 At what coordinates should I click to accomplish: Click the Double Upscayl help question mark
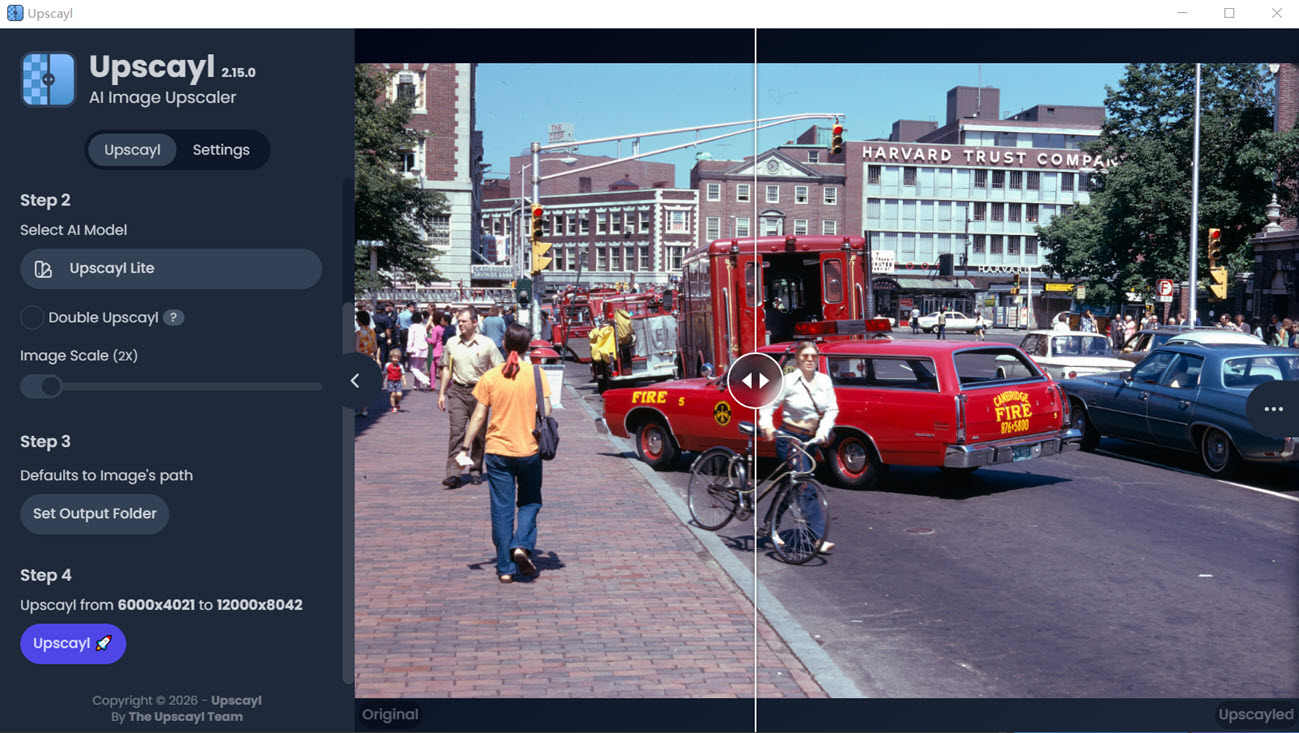(173, 317)
